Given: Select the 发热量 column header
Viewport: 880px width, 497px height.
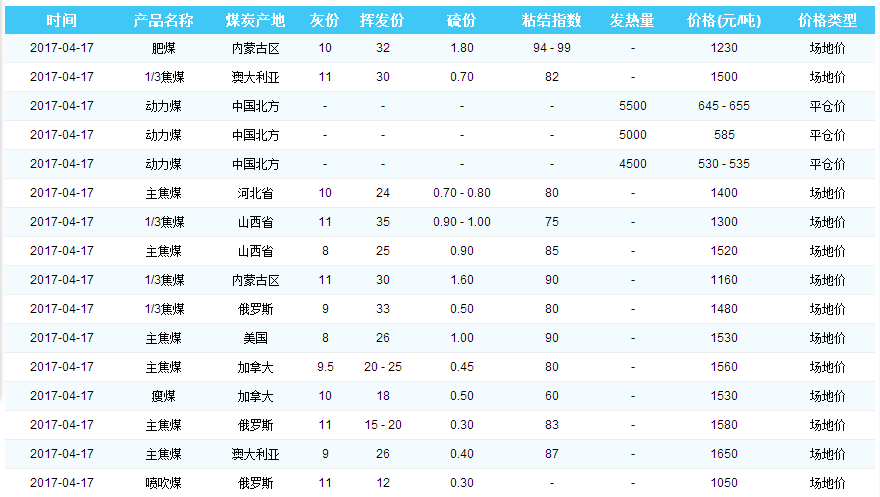Looking at the screenshot, I should click(x=632, y=21).
